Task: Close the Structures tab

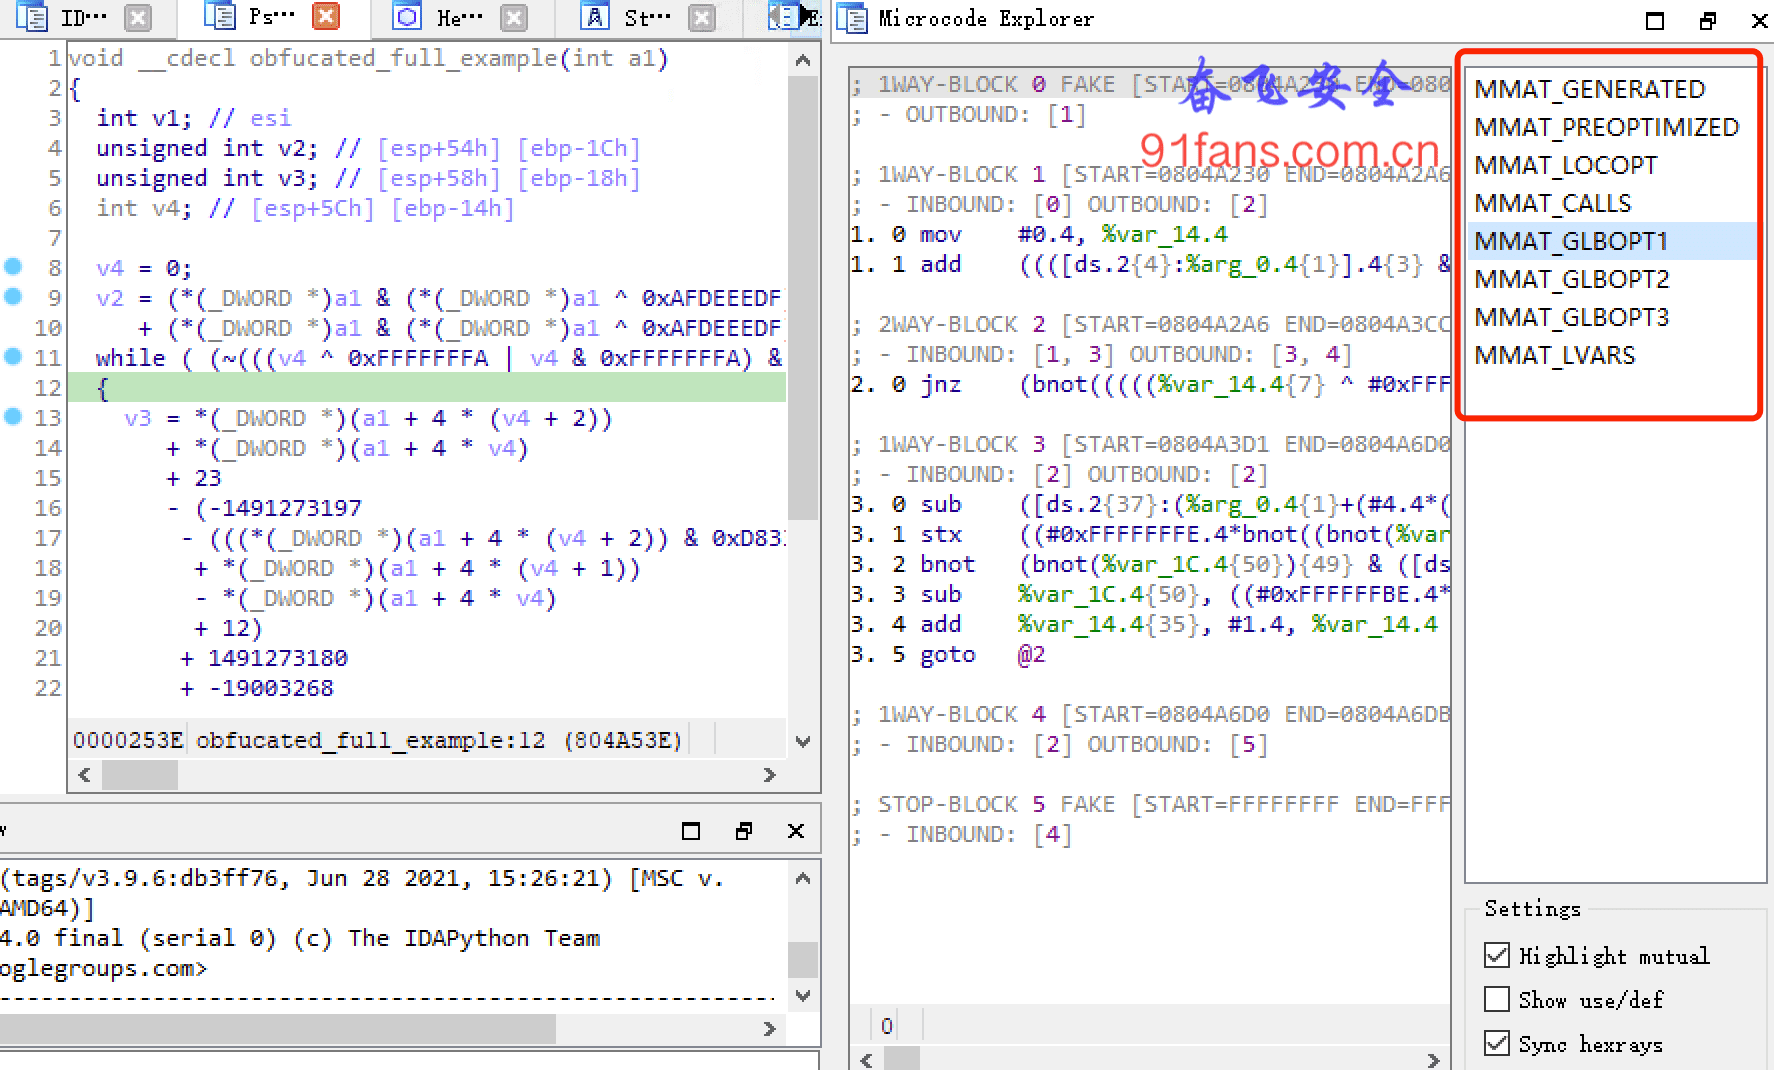Action: [702, 17]
